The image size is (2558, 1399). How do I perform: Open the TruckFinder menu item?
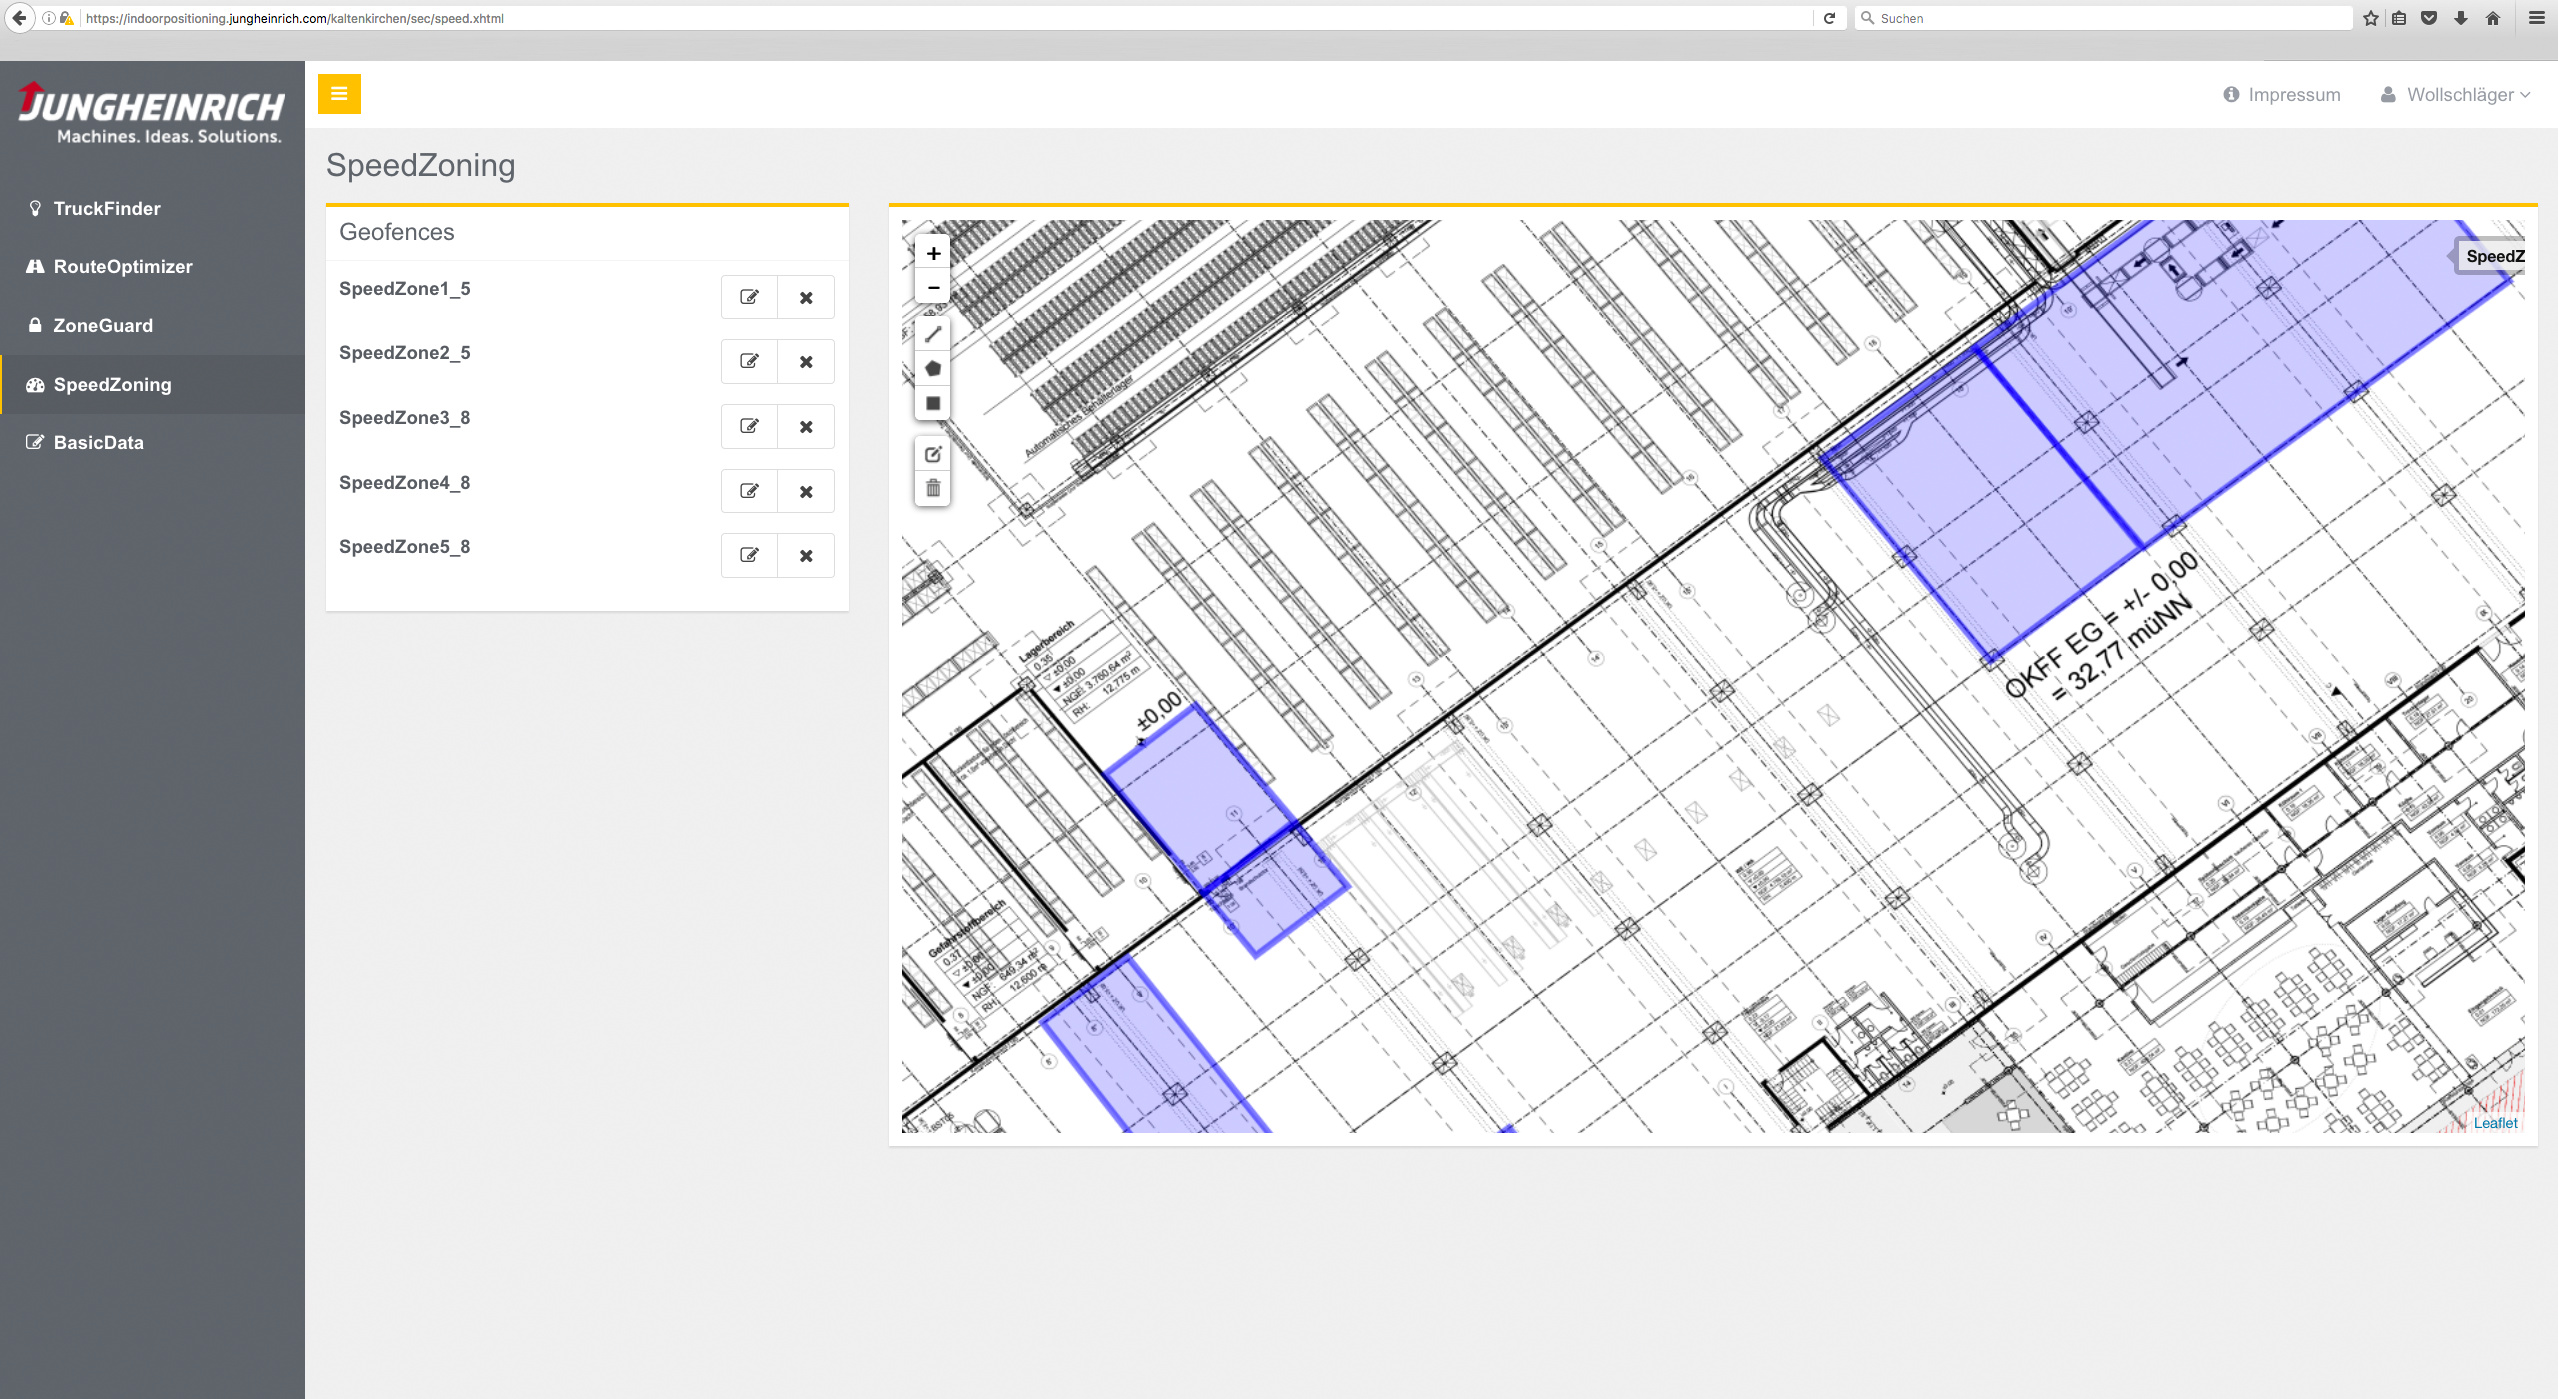(106, 208)
